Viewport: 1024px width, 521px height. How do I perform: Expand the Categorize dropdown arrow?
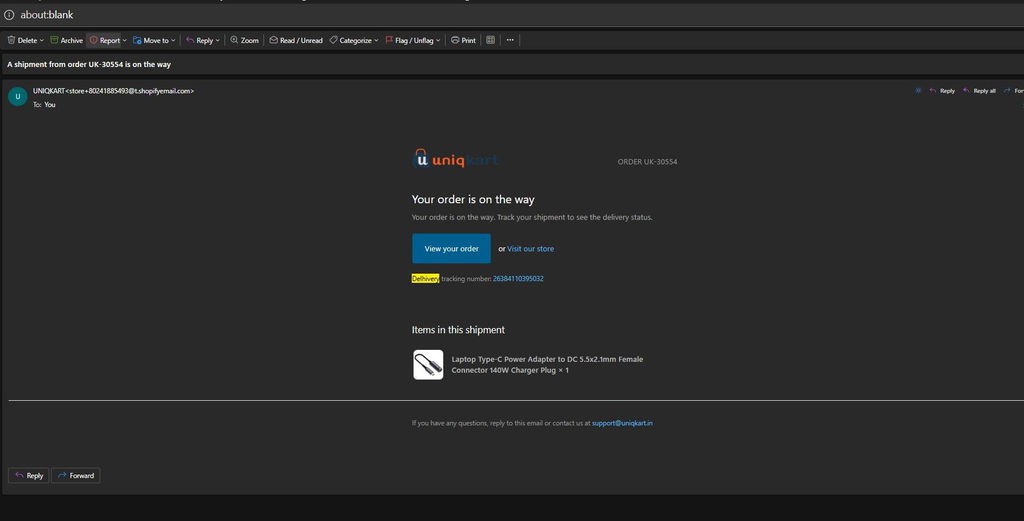(376, 40)
